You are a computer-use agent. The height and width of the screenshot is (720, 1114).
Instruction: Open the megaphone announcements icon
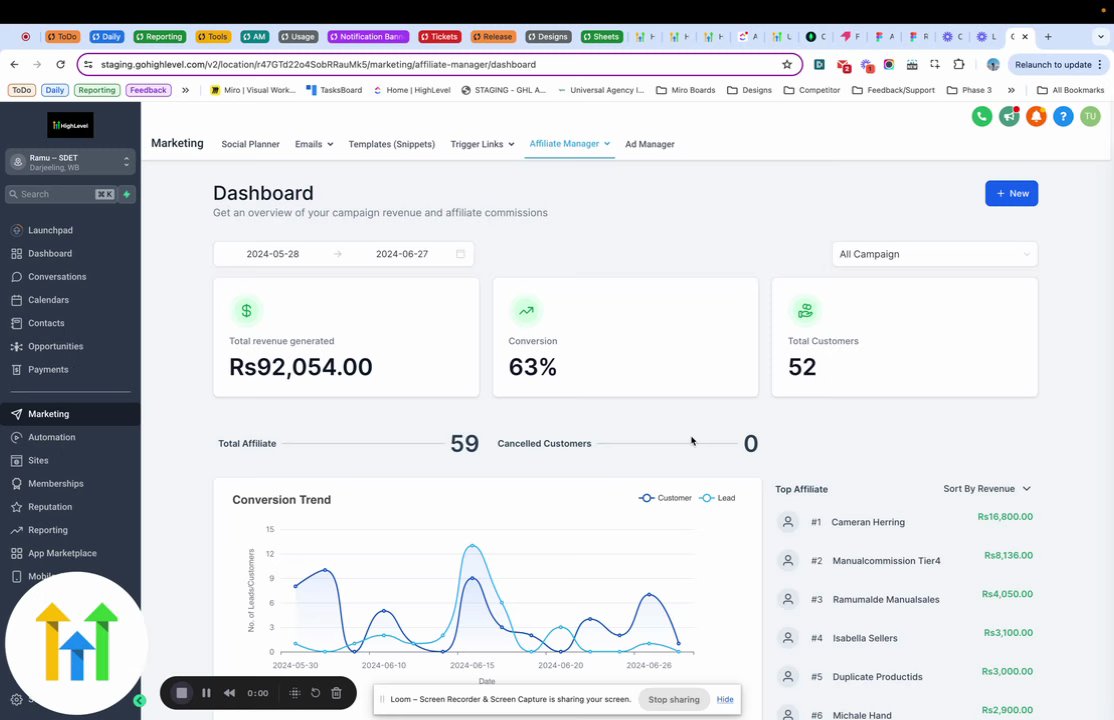point(1009,117)
